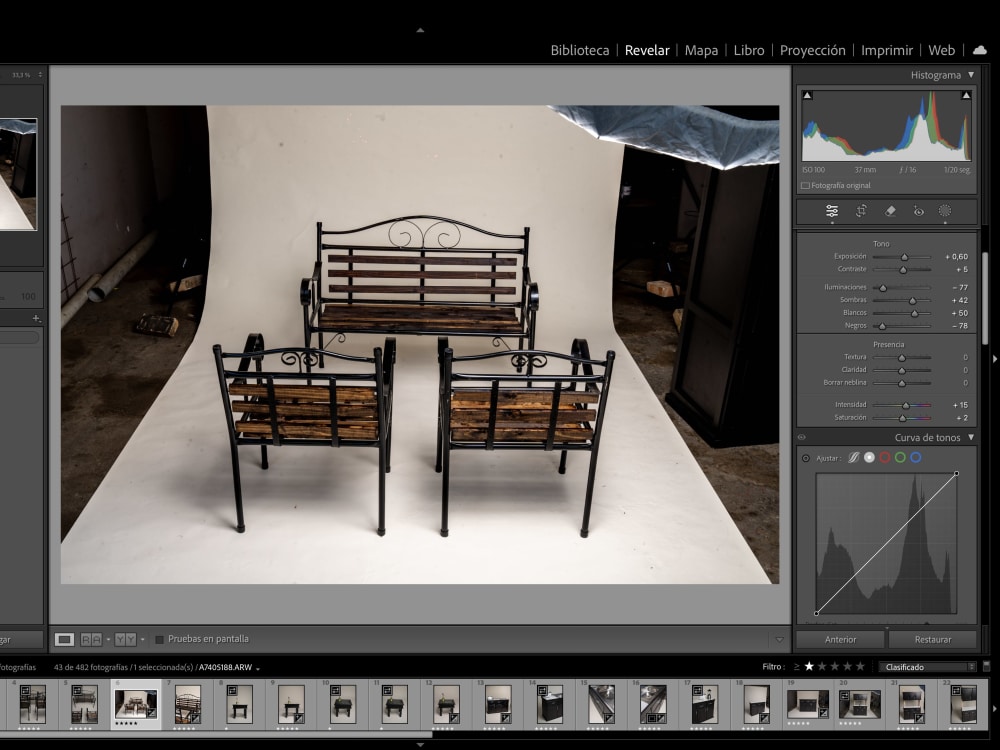Filter by one star rating

[x=809, y=666]
